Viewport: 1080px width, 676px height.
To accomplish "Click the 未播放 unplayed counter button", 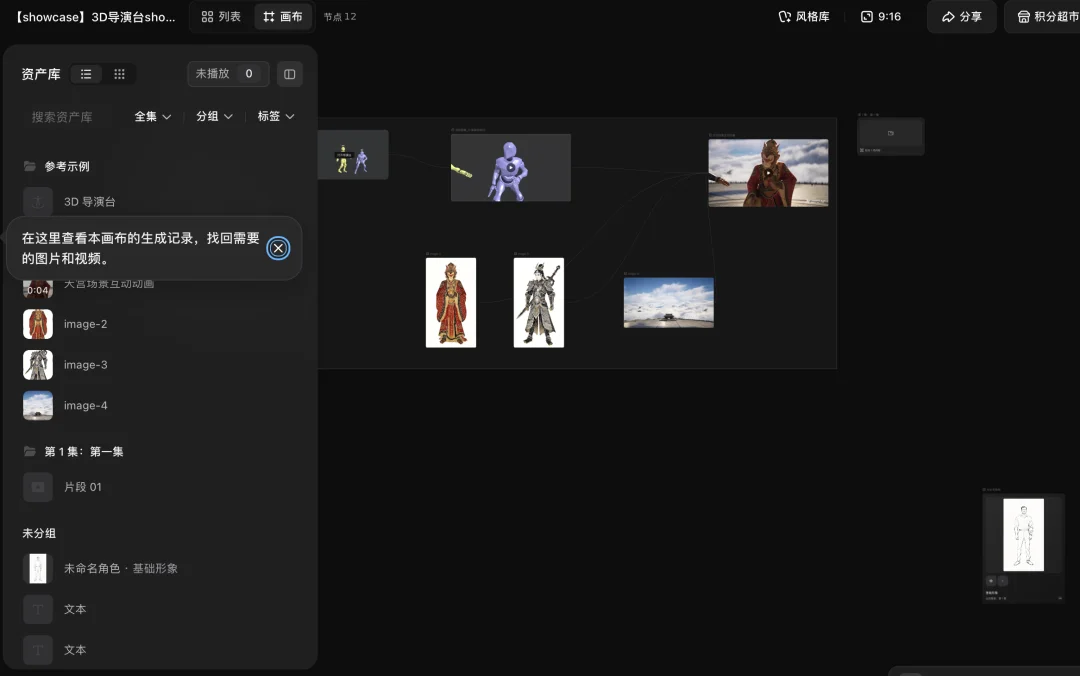I will pos(228,74).
